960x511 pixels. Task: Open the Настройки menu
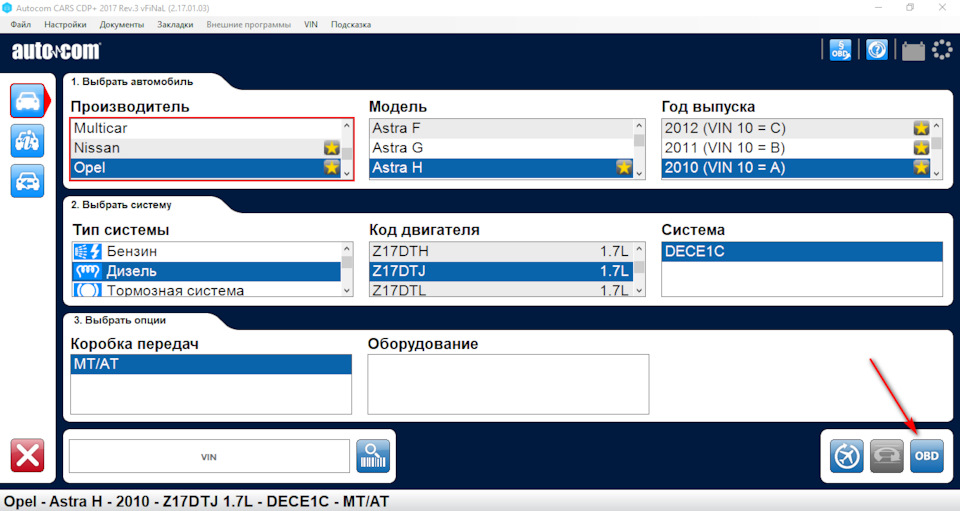click(65, 24)
